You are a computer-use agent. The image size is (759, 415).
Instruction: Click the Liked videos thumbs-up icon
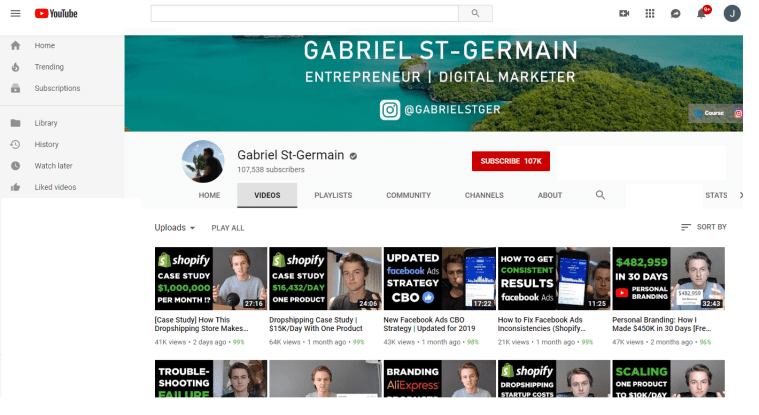(15, 187)
